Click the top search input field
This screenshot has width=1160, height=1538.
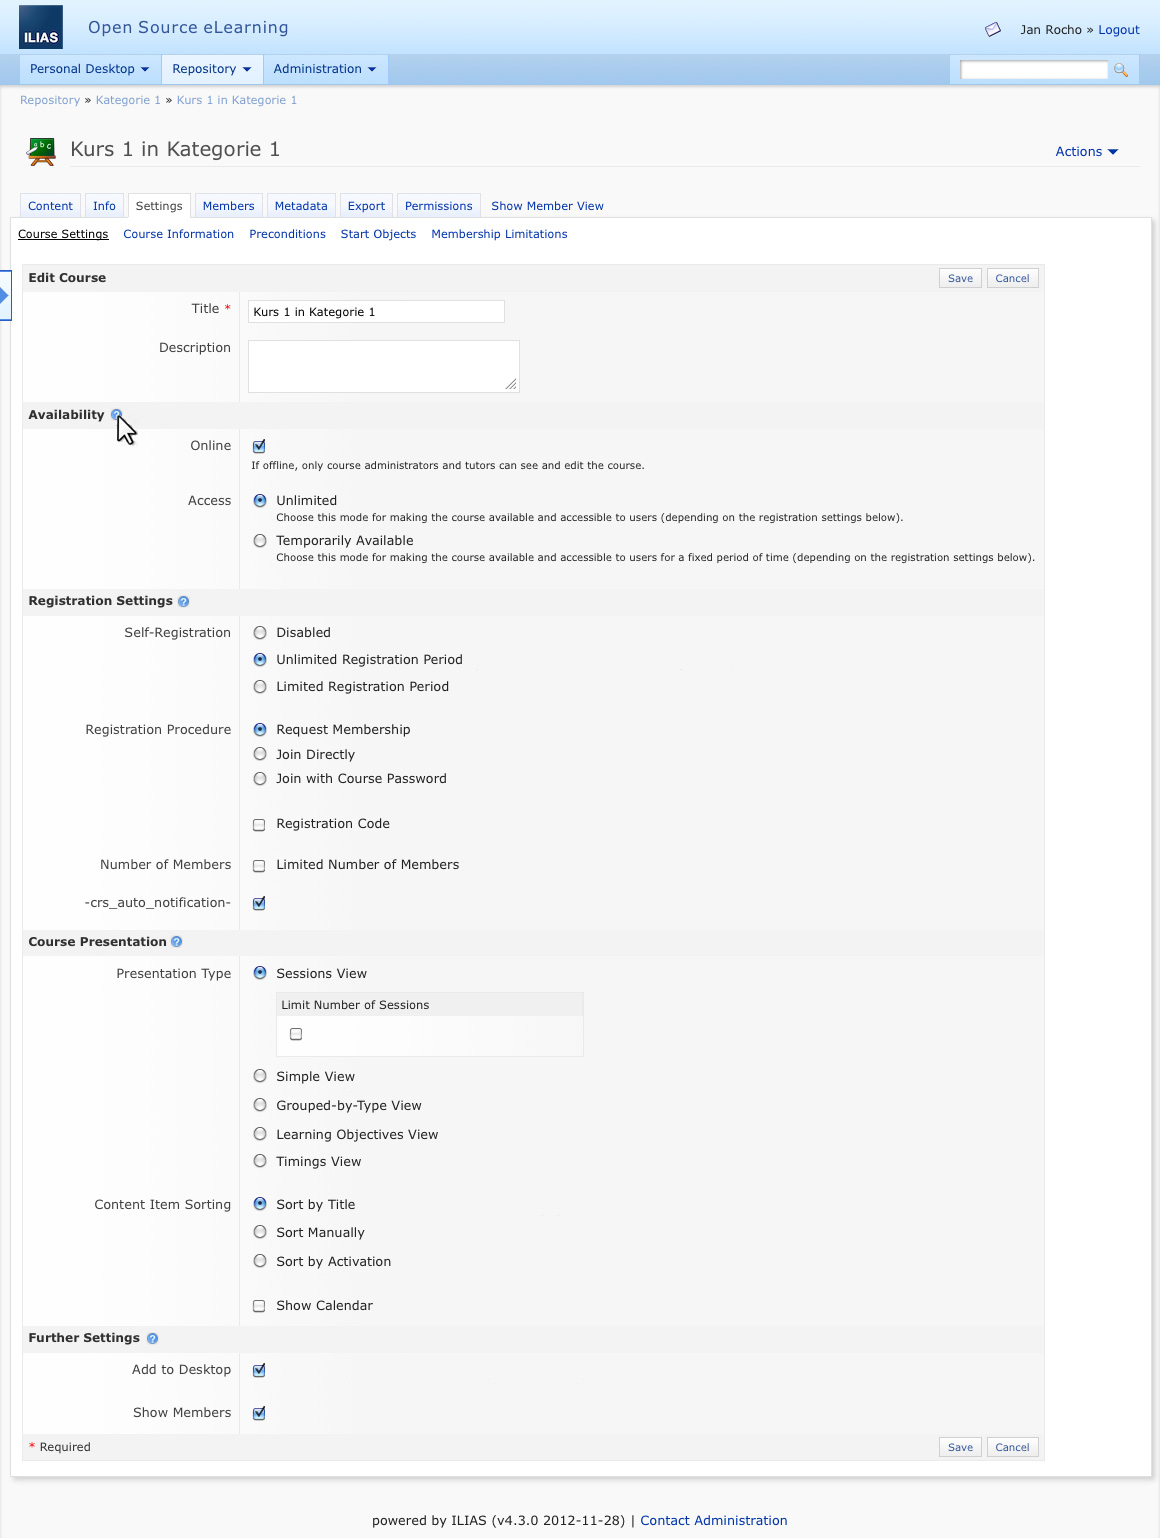click(x=1034, y=70)
